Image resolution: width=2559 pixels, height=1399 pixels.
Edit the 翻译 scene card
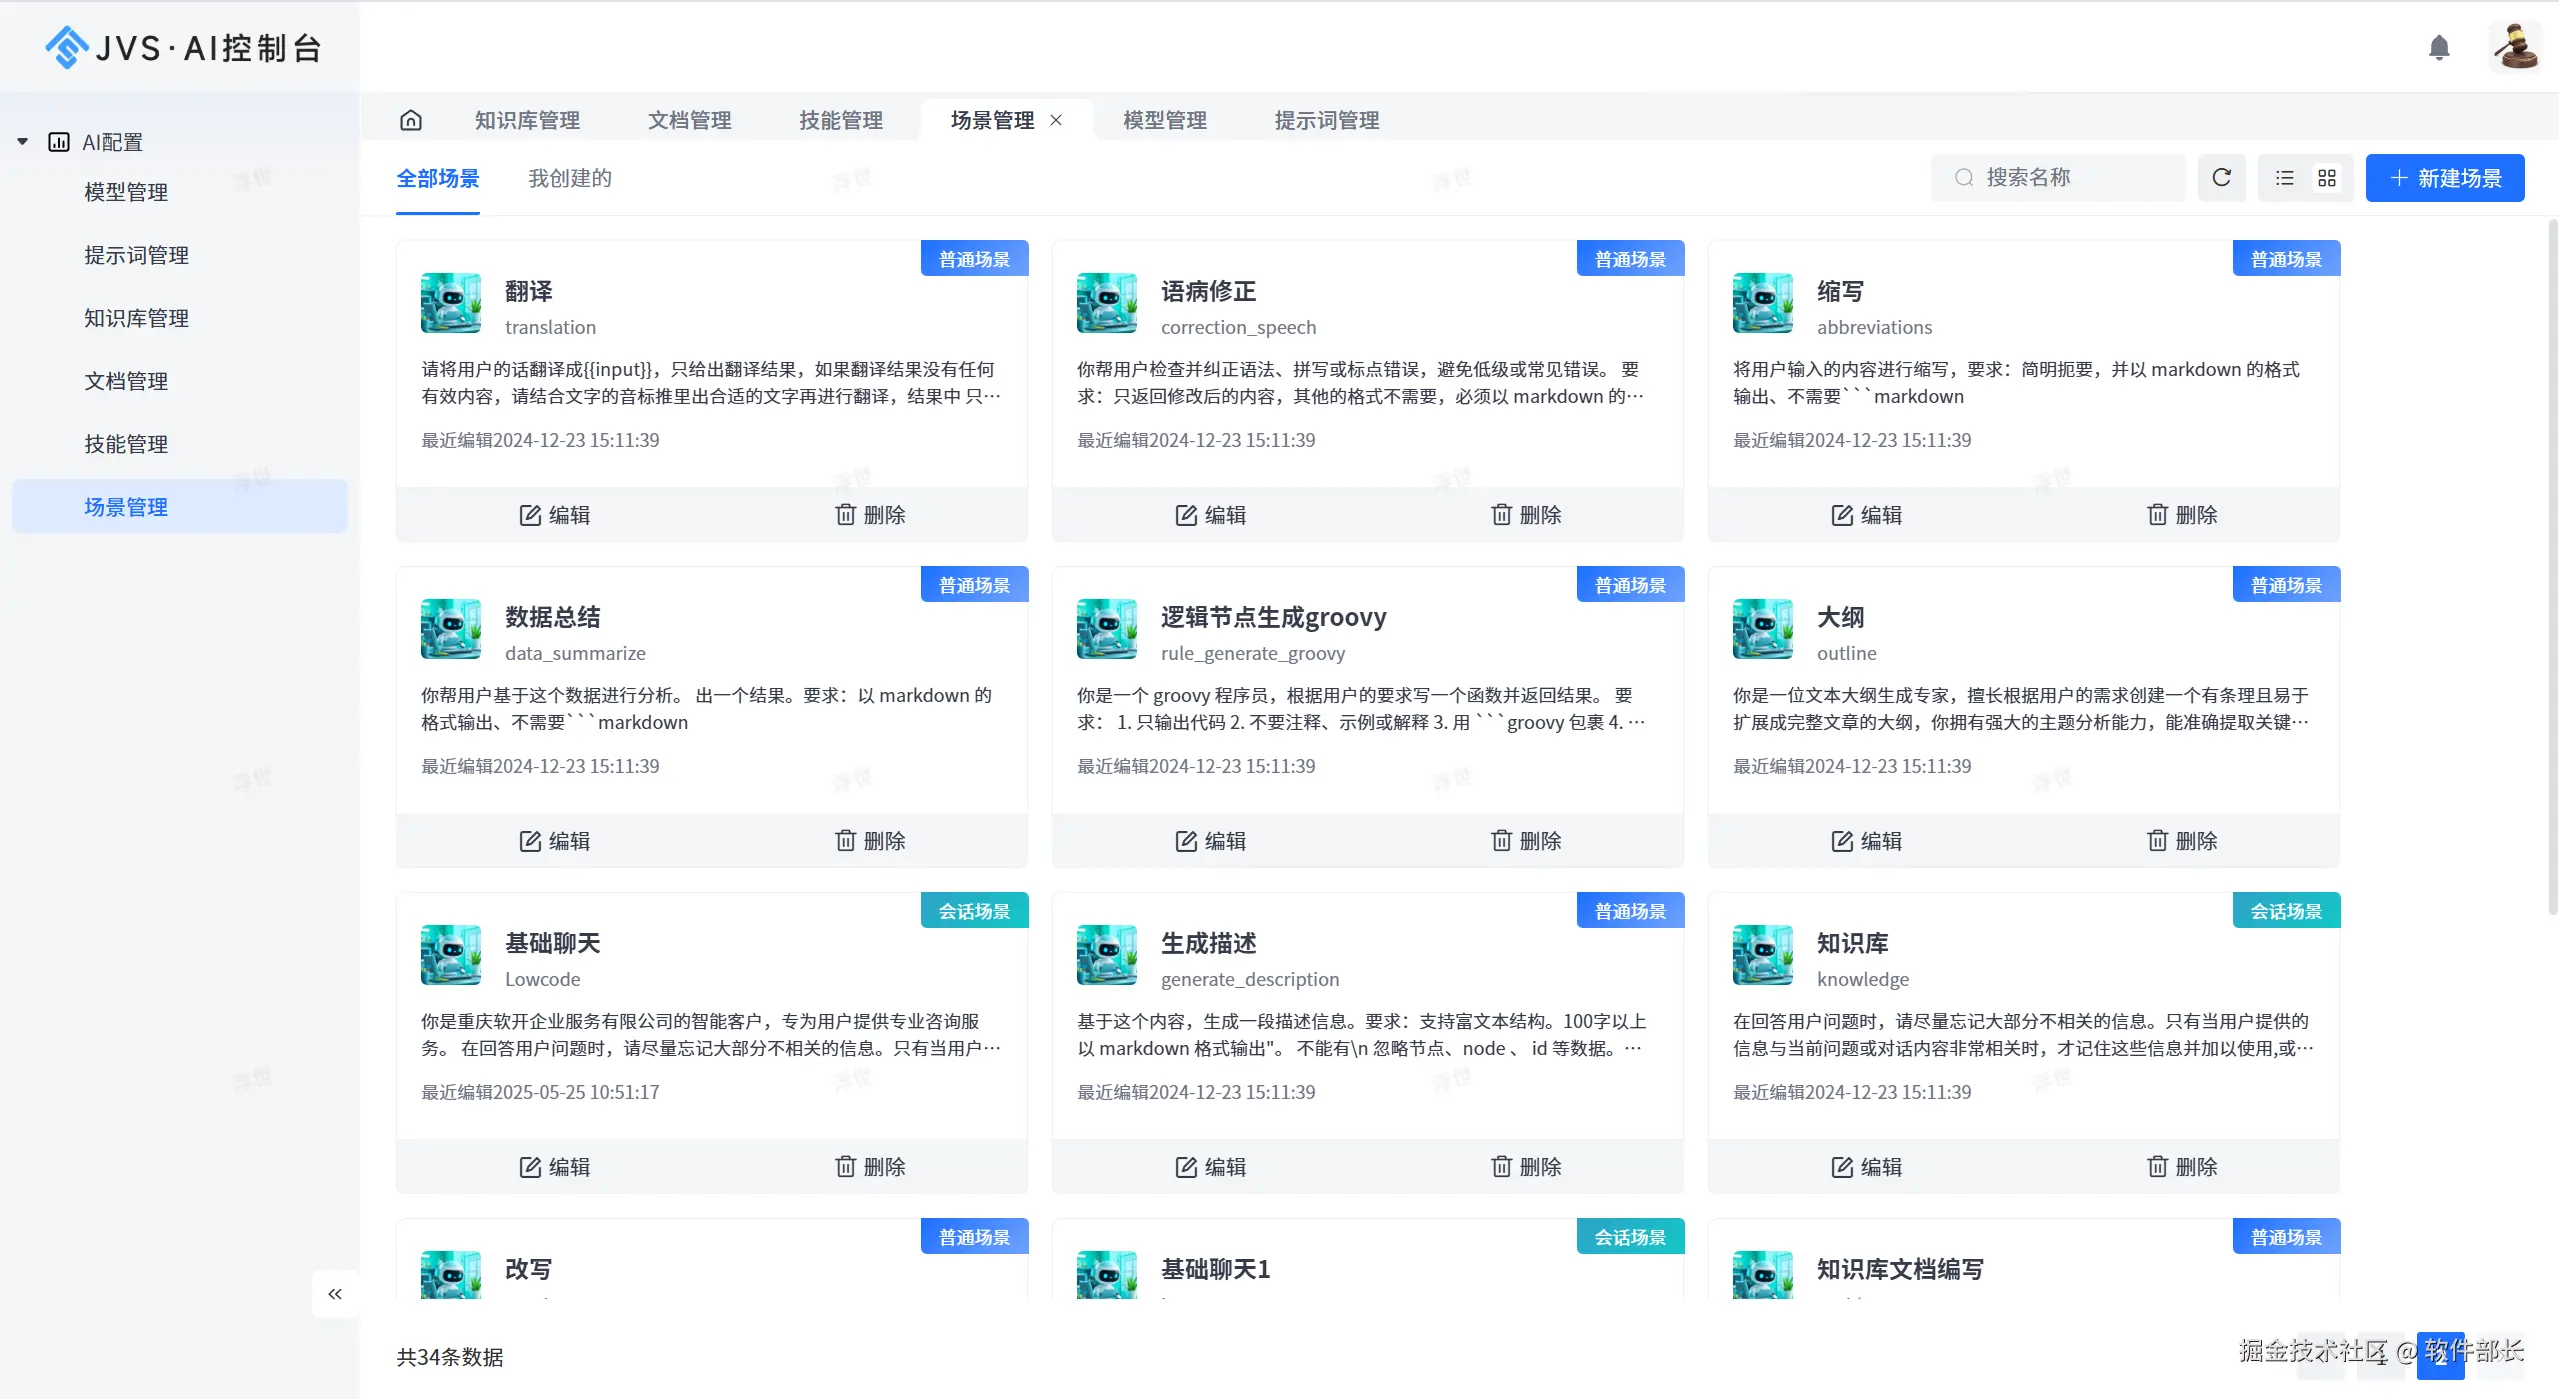[555, 515]
